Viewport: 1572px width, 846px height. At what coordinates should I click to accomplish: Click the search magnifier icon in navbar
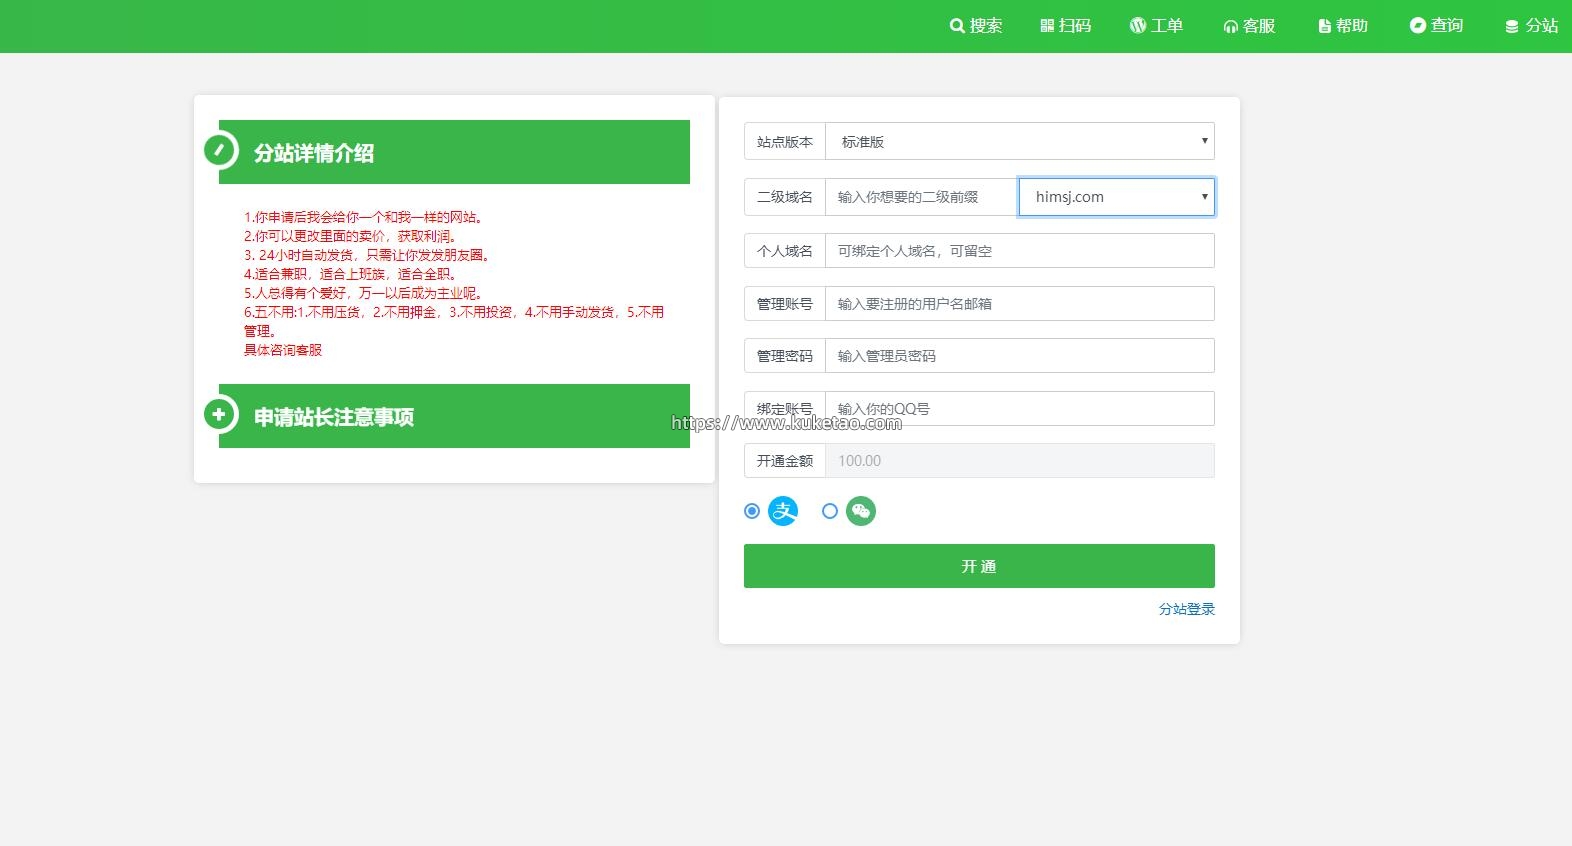coord(957,26)
